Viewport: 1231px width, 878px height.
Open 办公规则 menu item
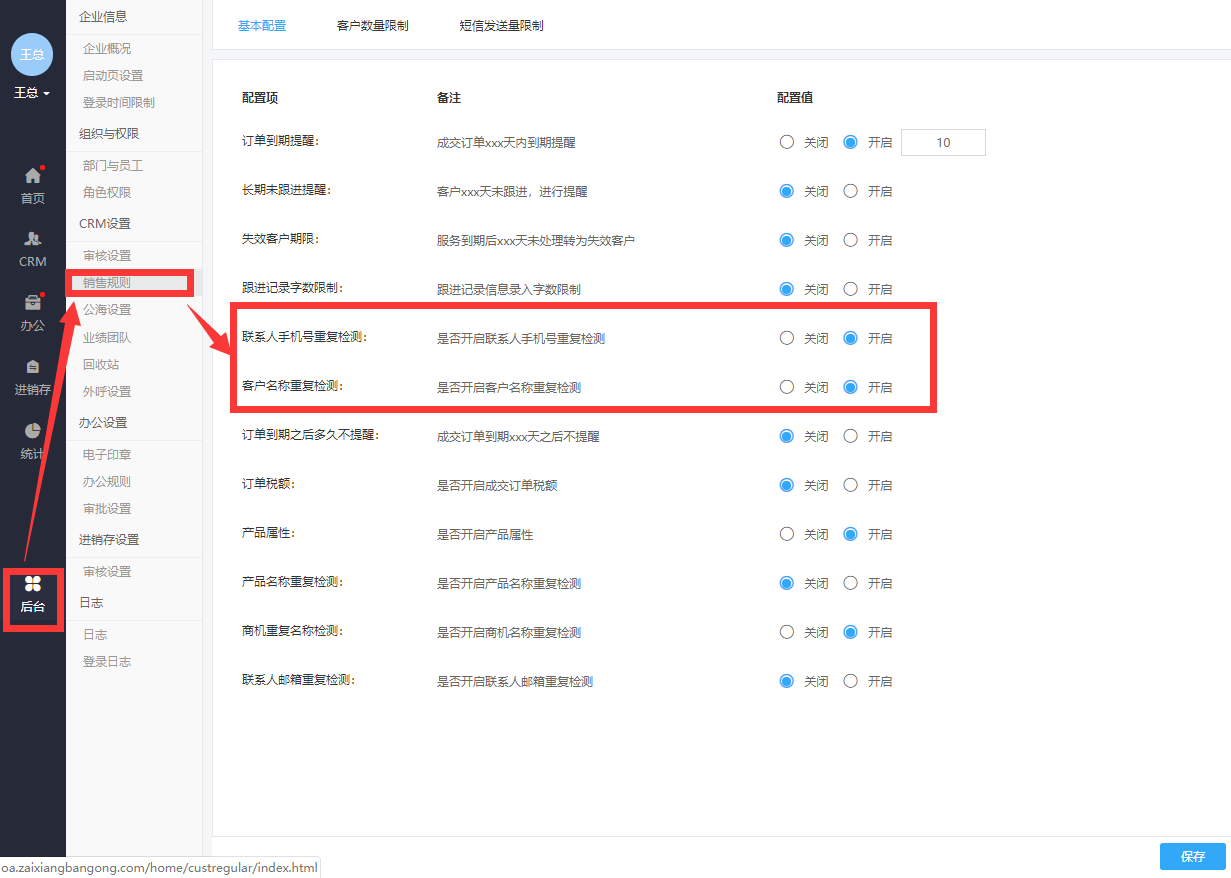107,481
